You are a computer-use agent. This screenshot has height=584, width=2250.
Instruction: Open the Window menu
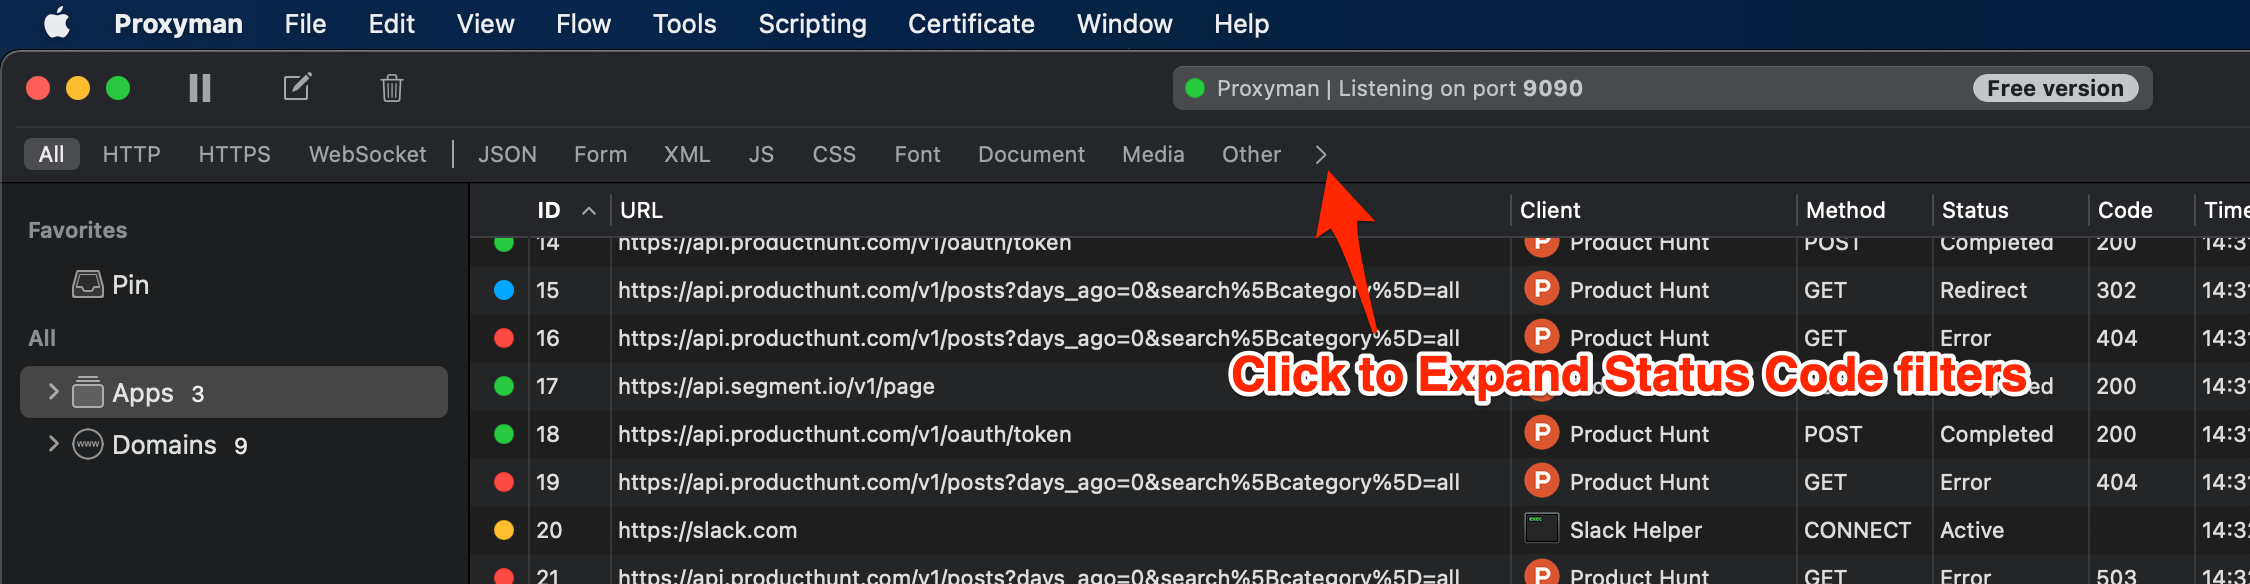[1124, 24]
